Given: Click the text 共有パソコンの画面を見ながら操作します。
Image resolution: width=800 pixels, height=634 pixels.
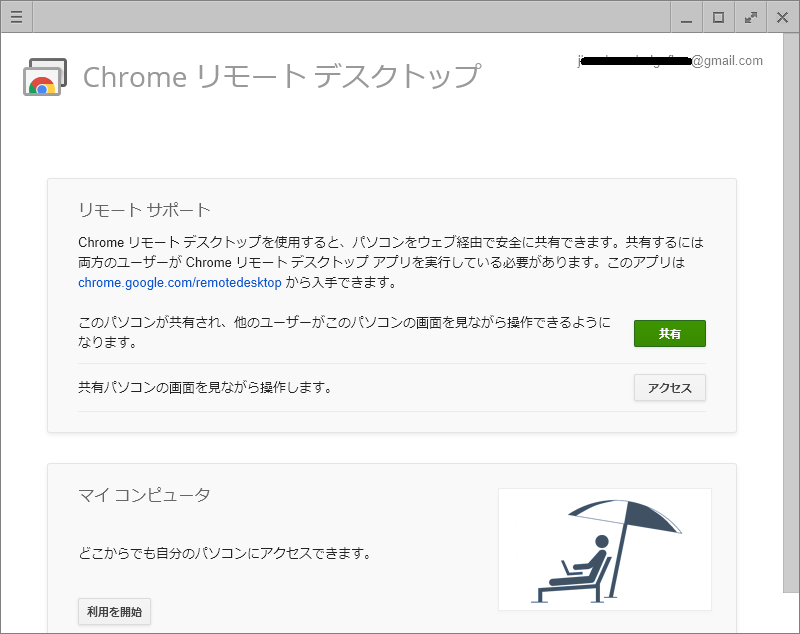Looking at the screenshot, I should coord(206,388).
